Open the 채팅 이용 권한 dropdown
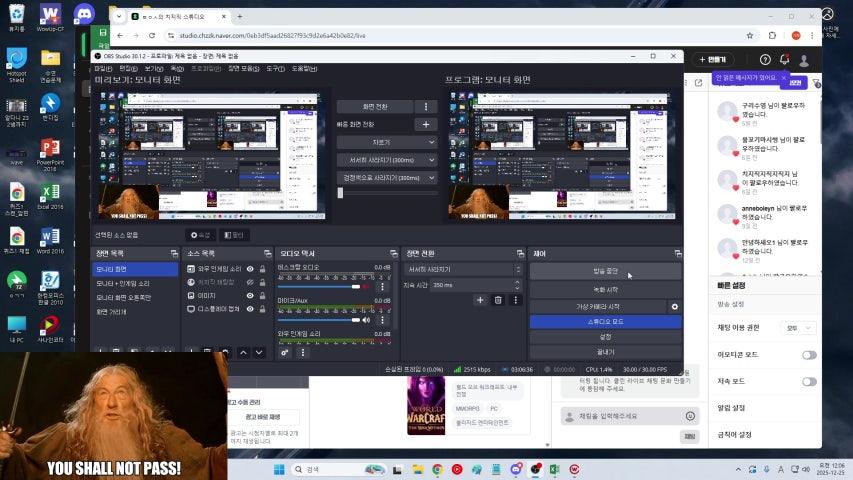The height and width of the screenshot is (480, 853). point(798,327)
